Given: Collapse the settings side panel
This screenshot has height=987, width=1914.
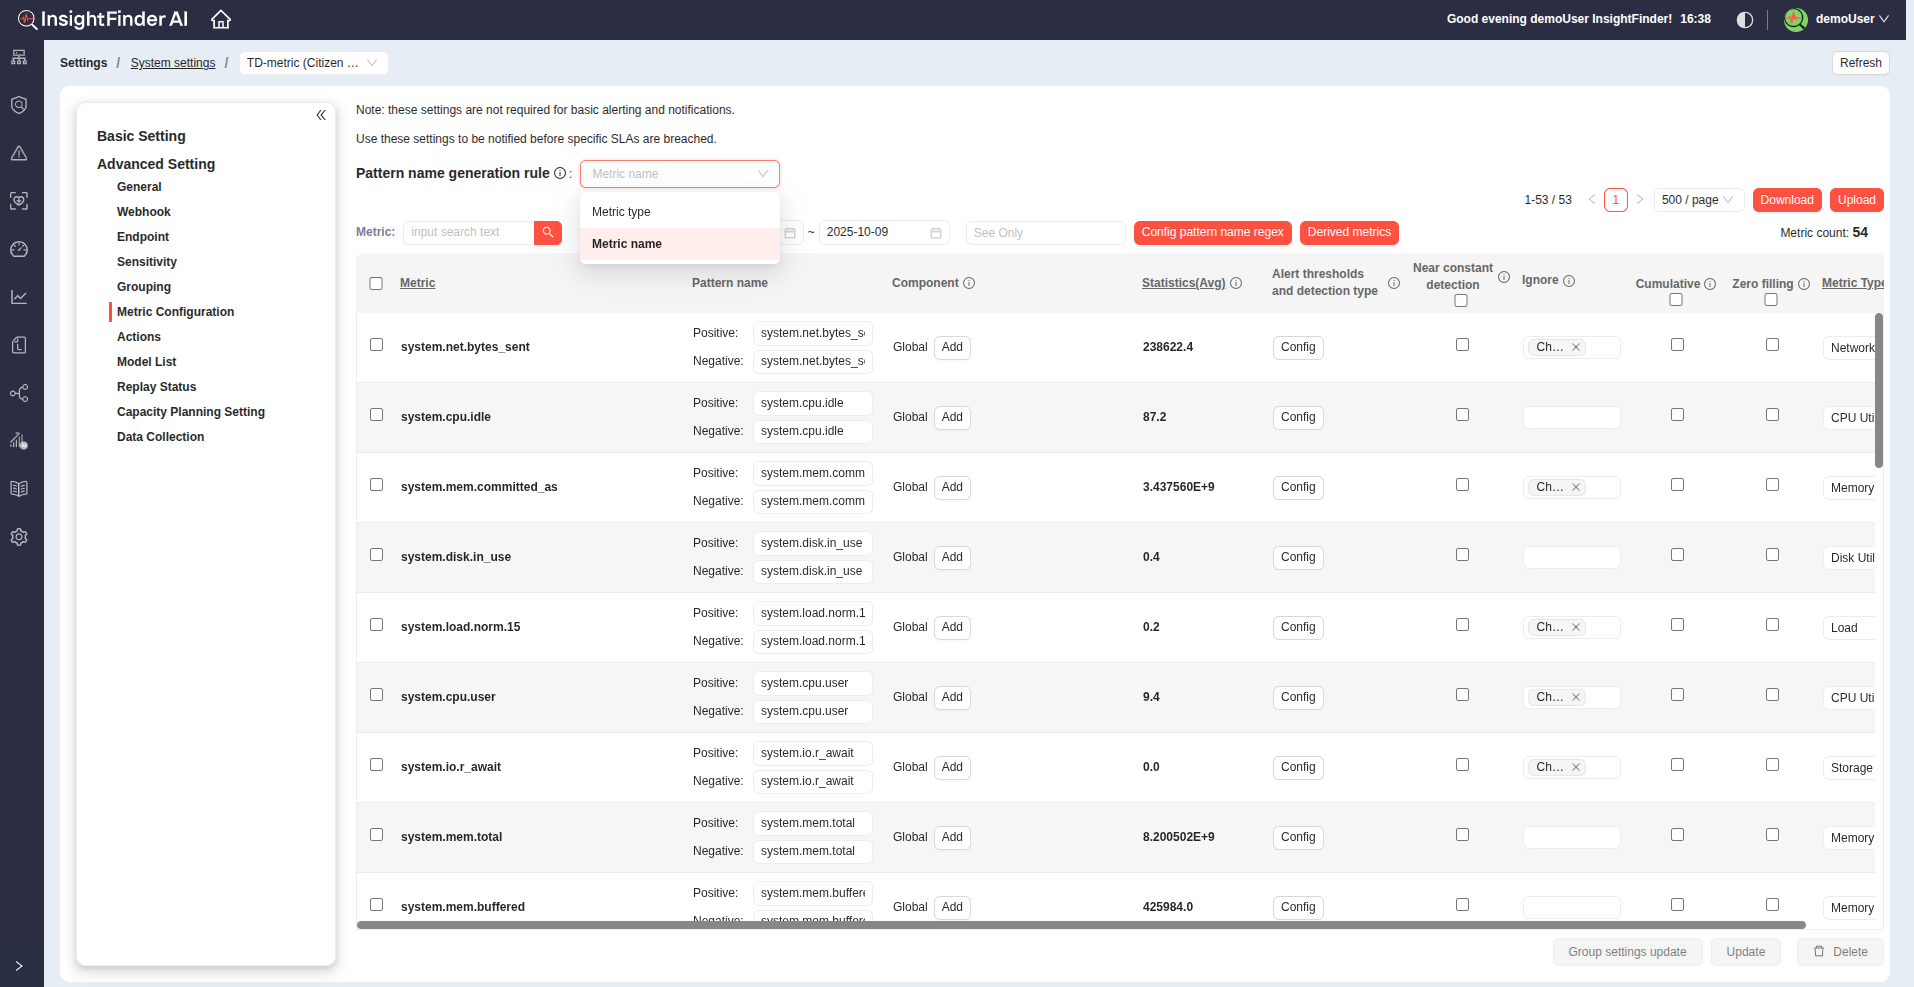Looking at the screenshot, I should 321,115.
